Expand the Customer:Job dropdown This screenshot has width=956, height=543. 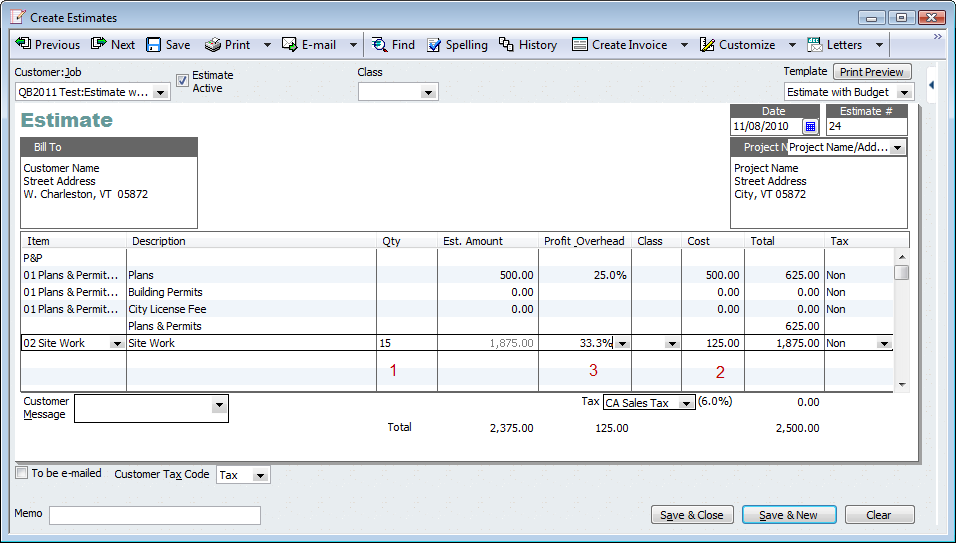[161, 93]
